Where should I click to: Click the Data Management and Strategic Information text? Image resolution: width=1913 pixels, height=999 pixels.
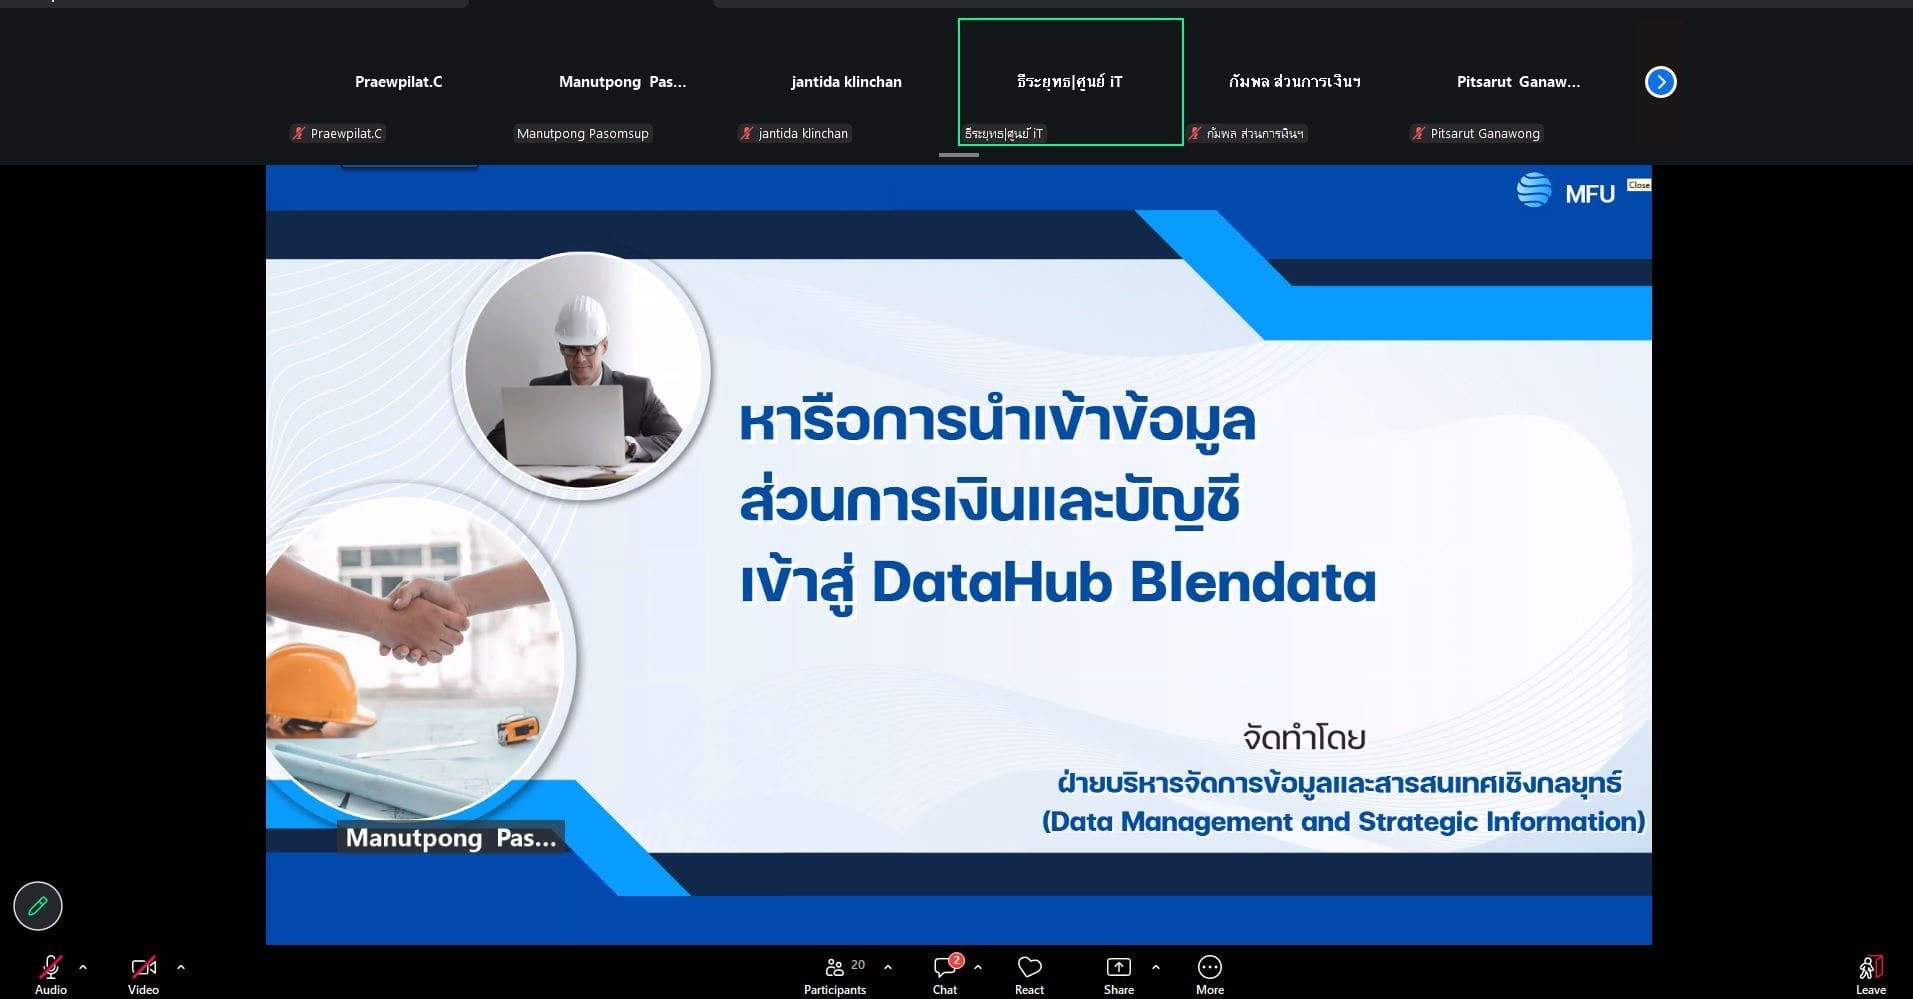(x=1343, y=822)
